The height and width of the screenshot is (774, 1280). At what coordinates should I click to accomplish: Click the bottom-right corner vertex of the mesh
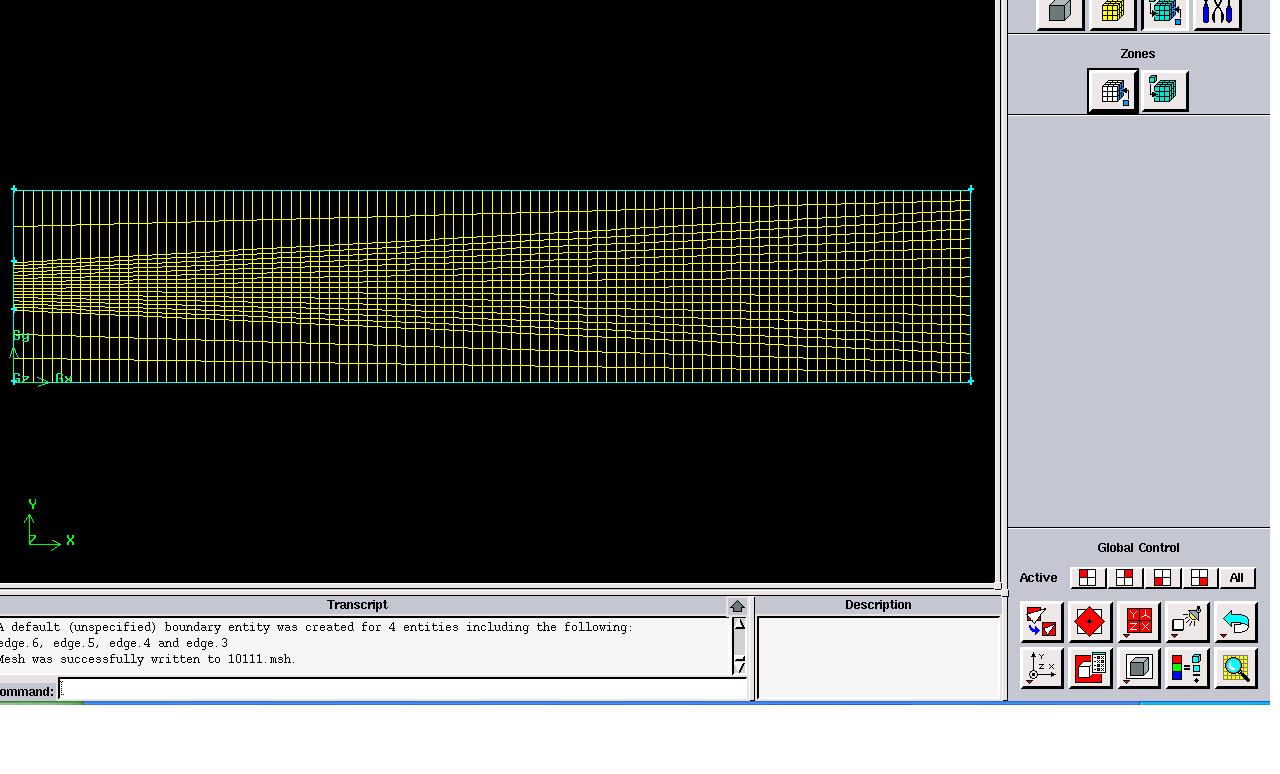tap(971, 380)
